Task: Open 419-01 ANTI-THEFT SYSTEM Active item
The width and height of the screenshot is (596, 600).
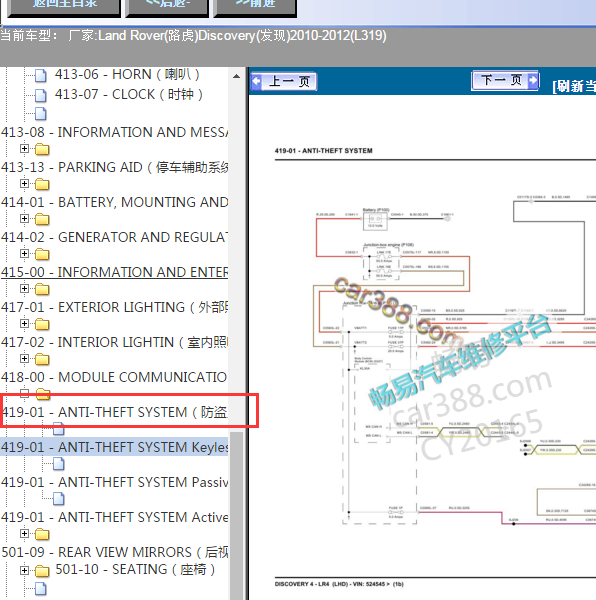Action: tap(114, 517)
